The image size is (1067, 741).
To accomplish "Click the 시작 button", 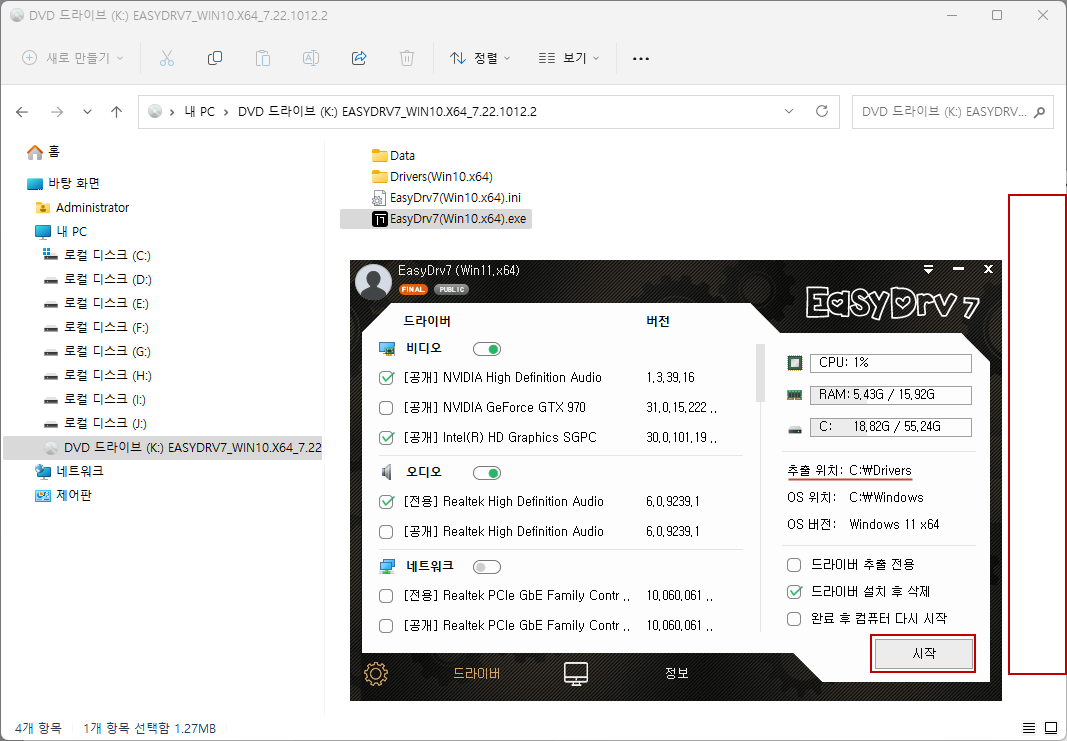I will point(923,654).
